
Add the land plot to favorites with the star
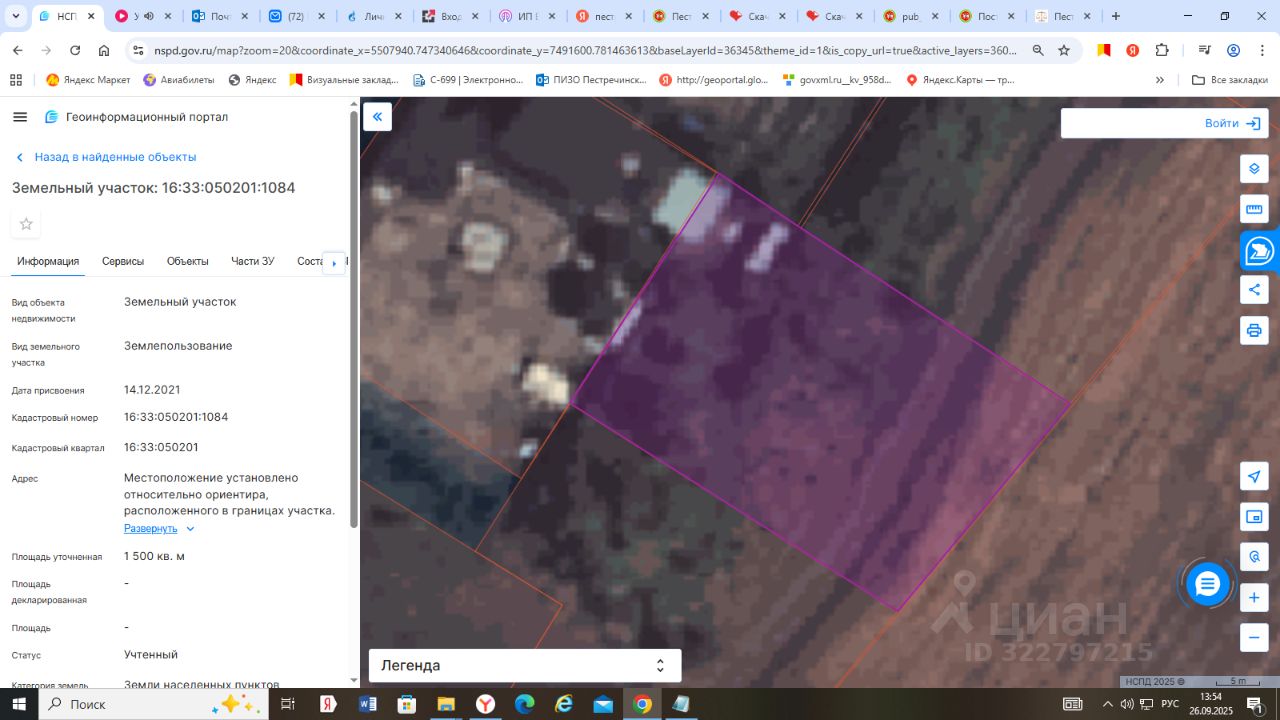point(26,224)
